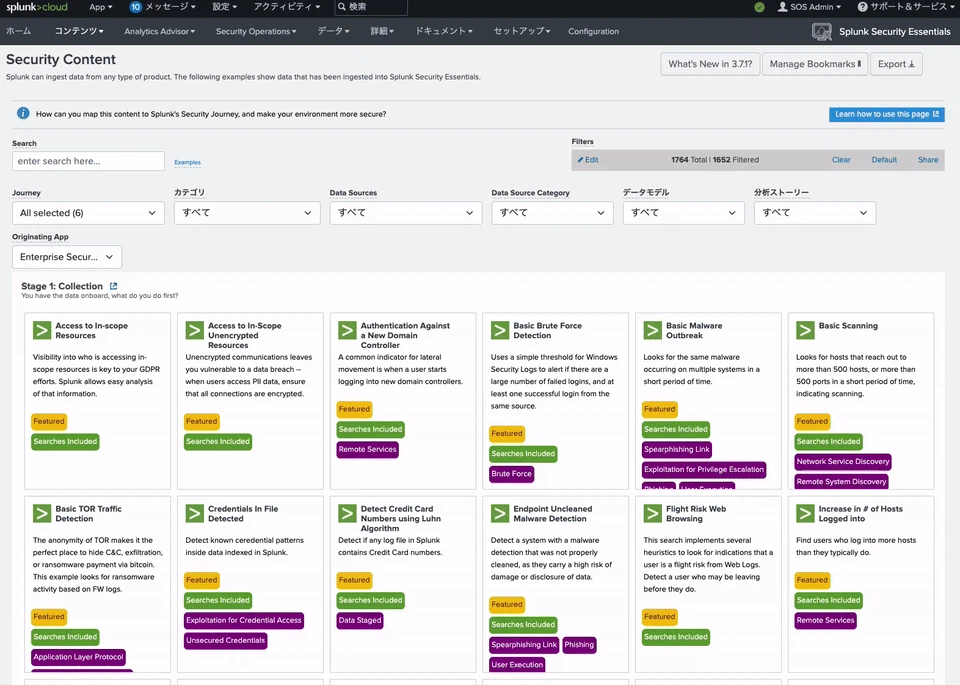Image resolution: width=960 pixels, height=685 pixels.
Task: Click Learn how to use this page
Action: 887,114
